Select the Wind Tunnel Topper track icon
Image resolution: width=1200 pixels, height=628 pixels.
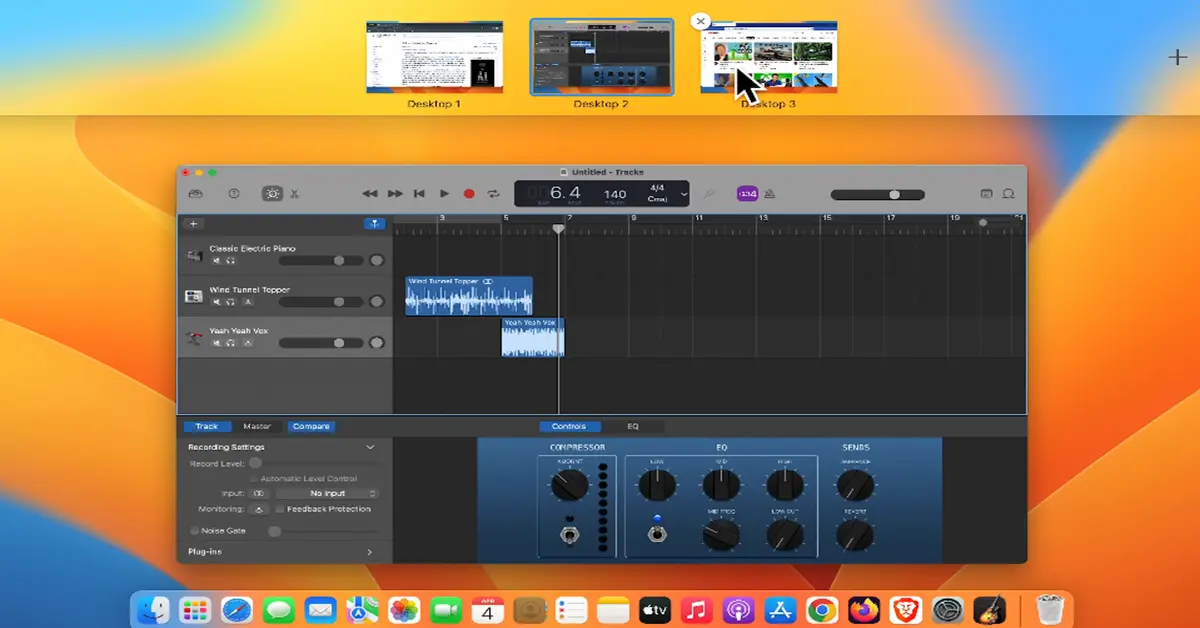[x=194, y=297]
